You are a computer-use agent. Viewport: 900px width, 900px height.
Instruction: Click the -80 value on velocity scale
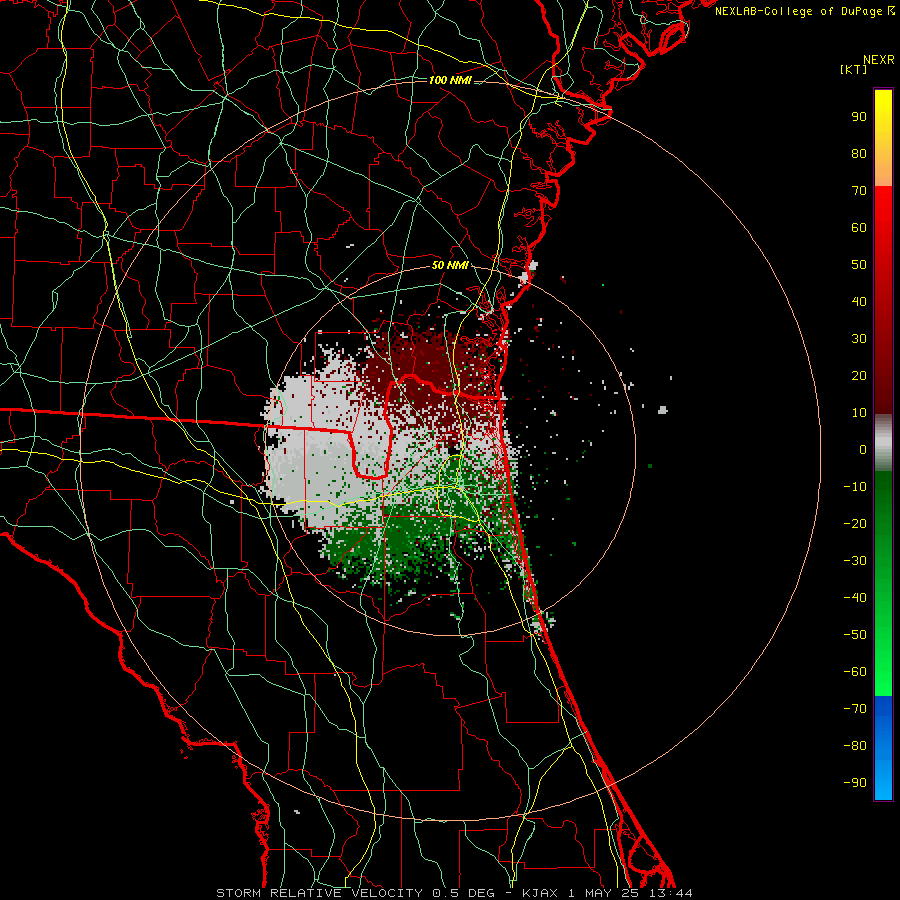click(855, 746)
